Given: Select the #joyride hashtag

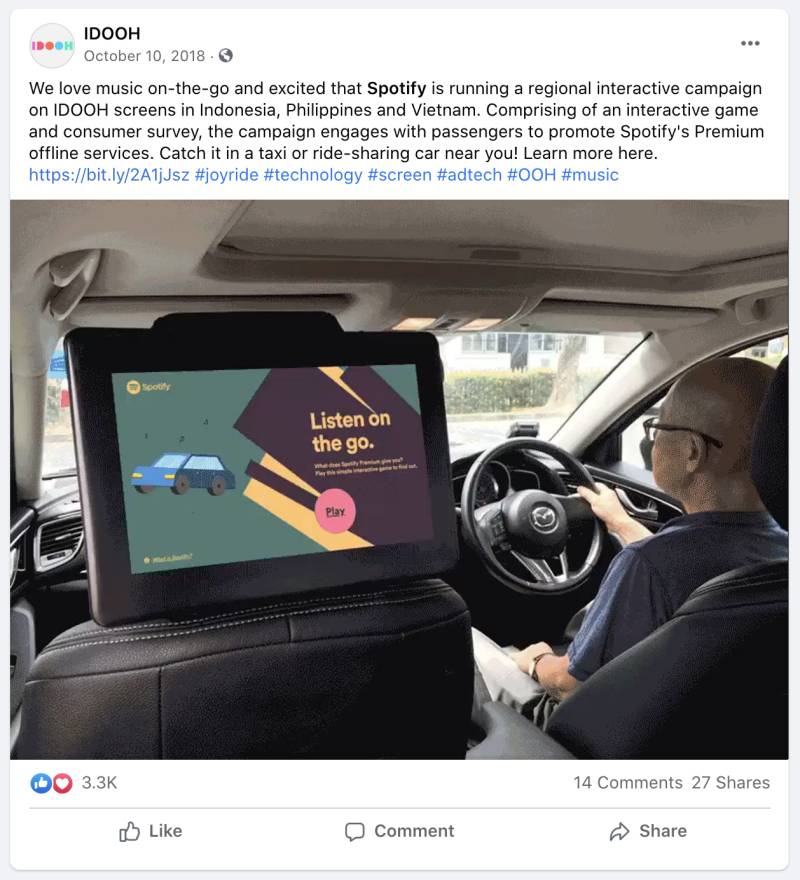Looking at the screenshot, I should coord(226,175).
